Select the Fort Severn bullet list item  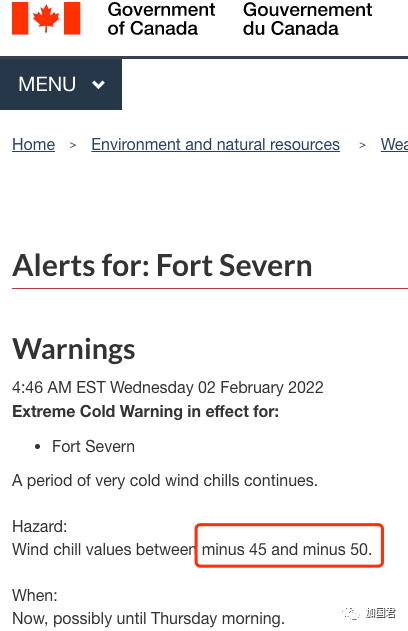click(x=93, y=447)
